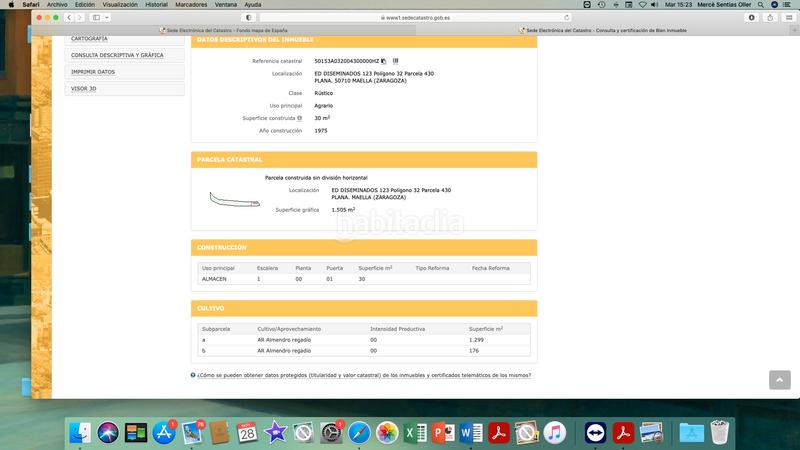Image resolution: width=800 pixels, height=450 pixels.
Task: Open the iTunes music icon in the Dock
Action: [x=555, y=433]
